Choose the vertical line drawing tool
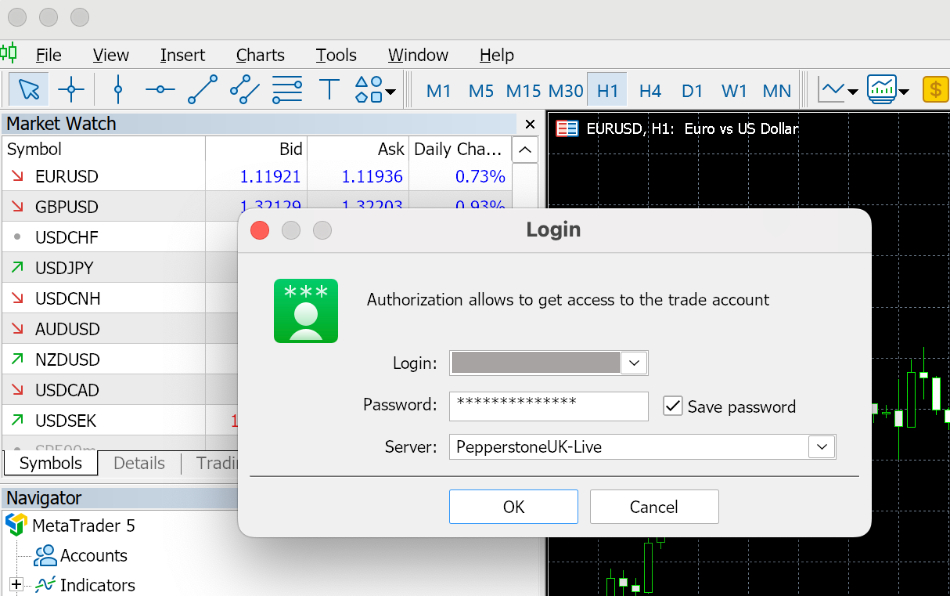Viewport: 950px width, 596px height. pos(118,90)
